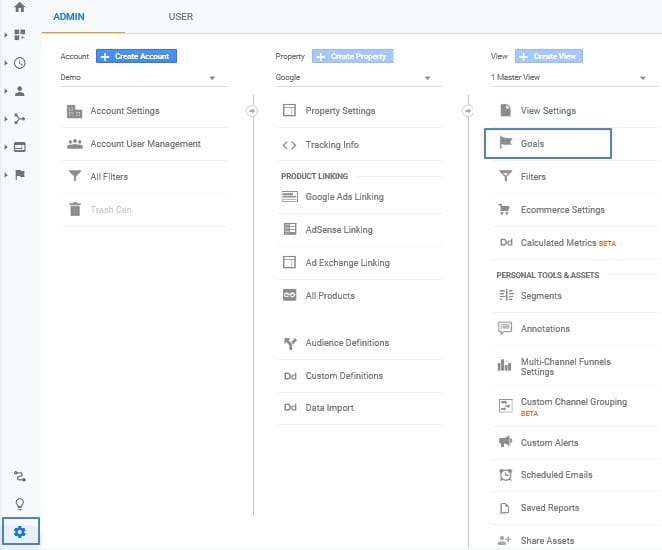Screen dimensions: 662x550
Task: Open the Audience person icon in sidebar
Action: point(20,91)
